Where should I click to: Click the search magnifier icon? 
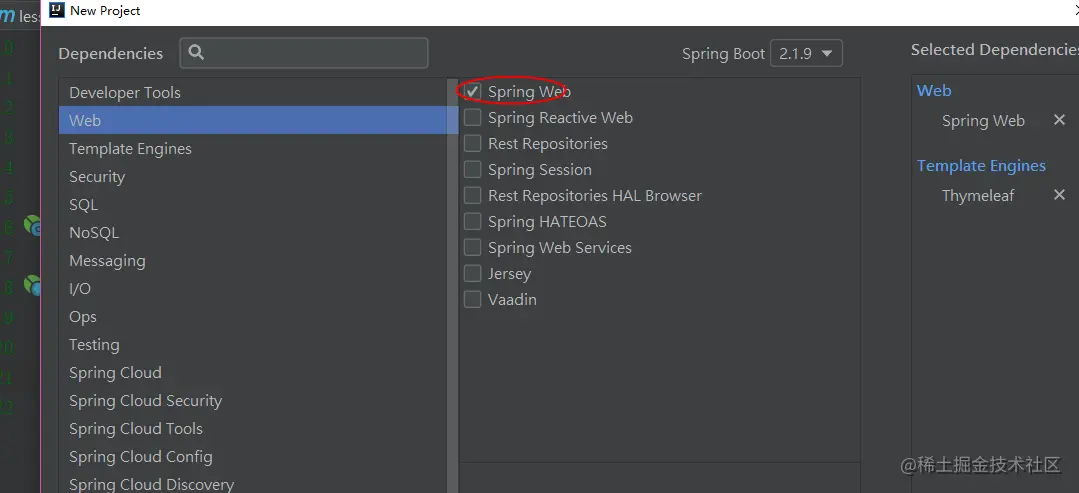196,52
